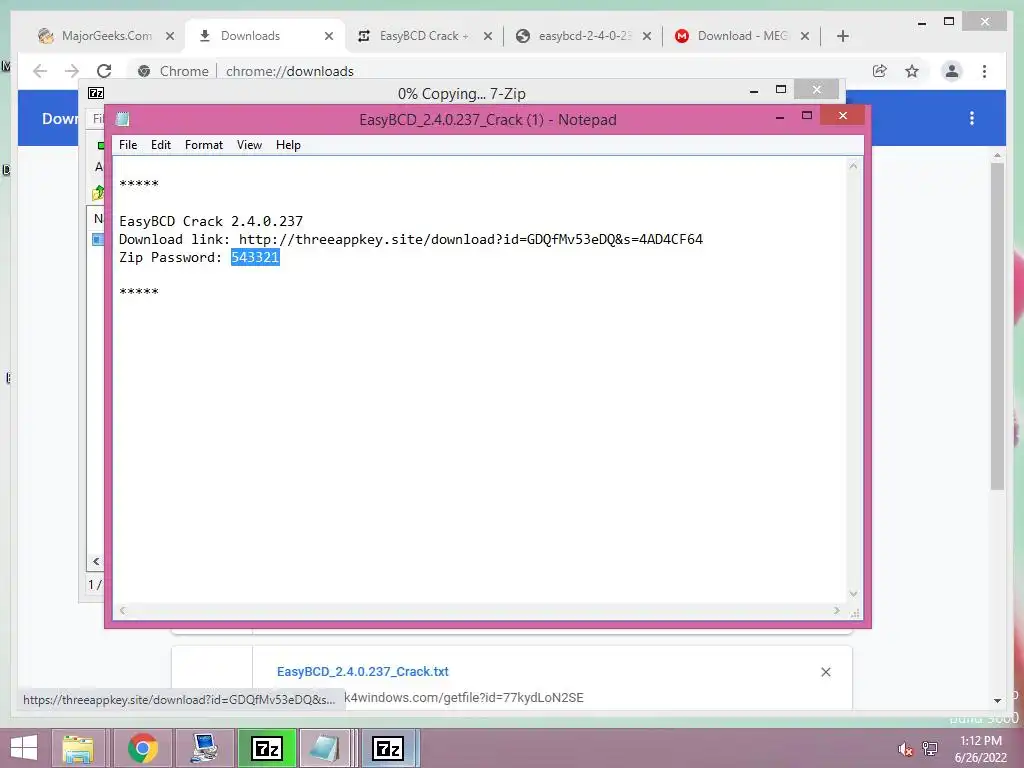Open the Chrome three-dot menu
This screenshot has height=768, width=1024.
pos(984,71)
